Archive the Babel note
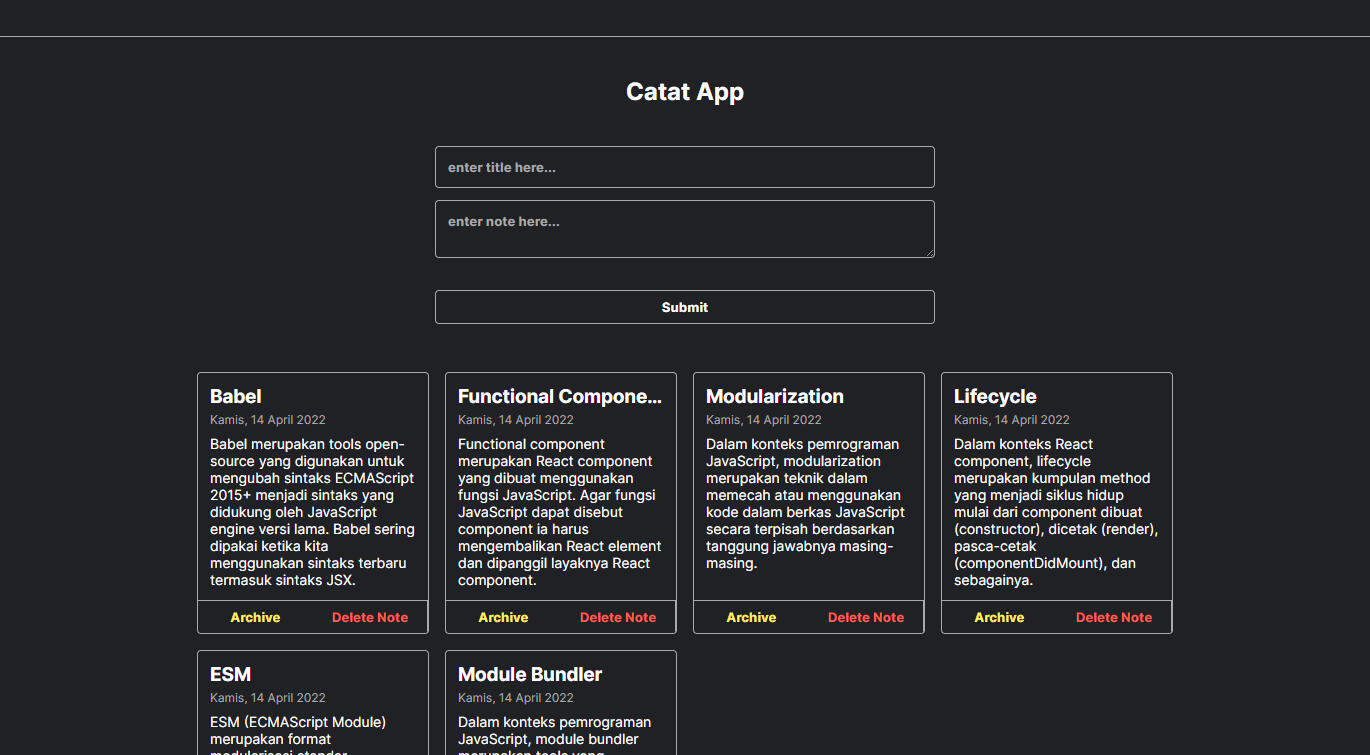This screenshot has height=755, width=1370. pyautogui.click(x=255, y=617)
